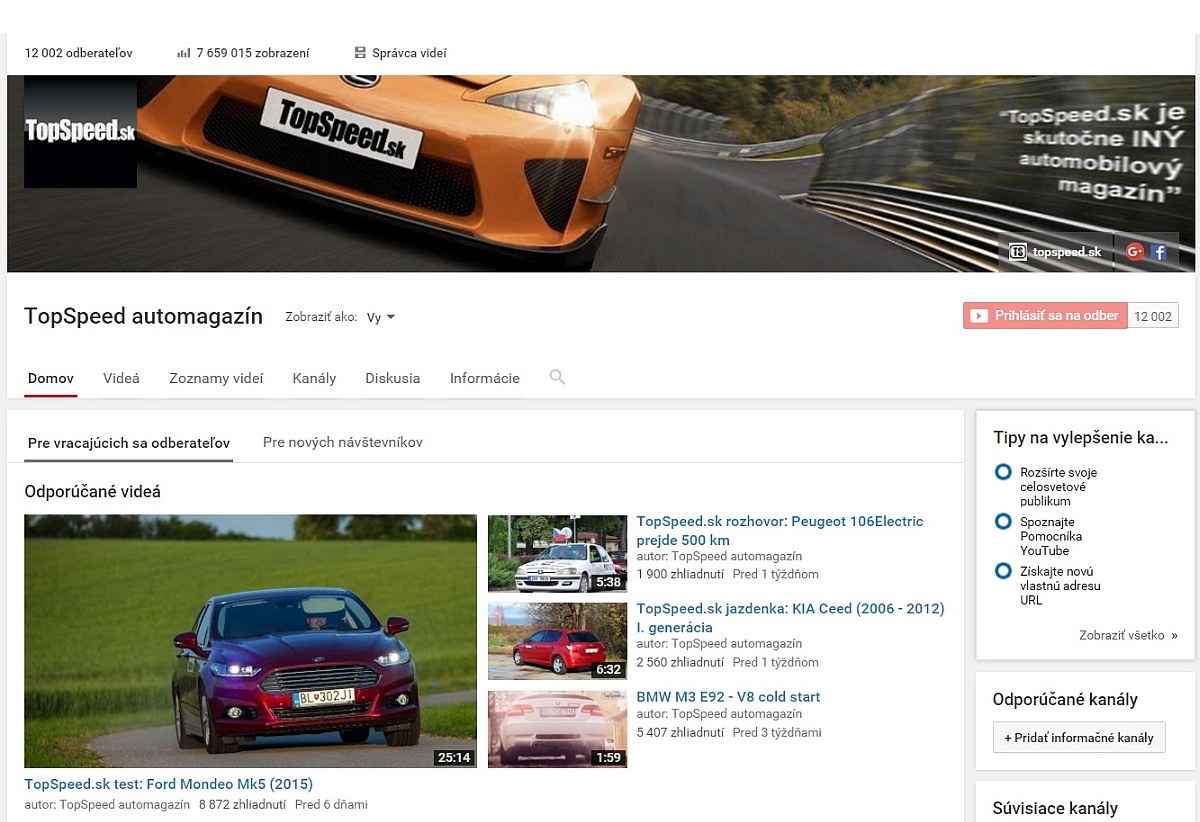The width and height of the screenshot is (1200, 822).
Task: Click the Správca videí icon
Action: (x=360, y=53)
